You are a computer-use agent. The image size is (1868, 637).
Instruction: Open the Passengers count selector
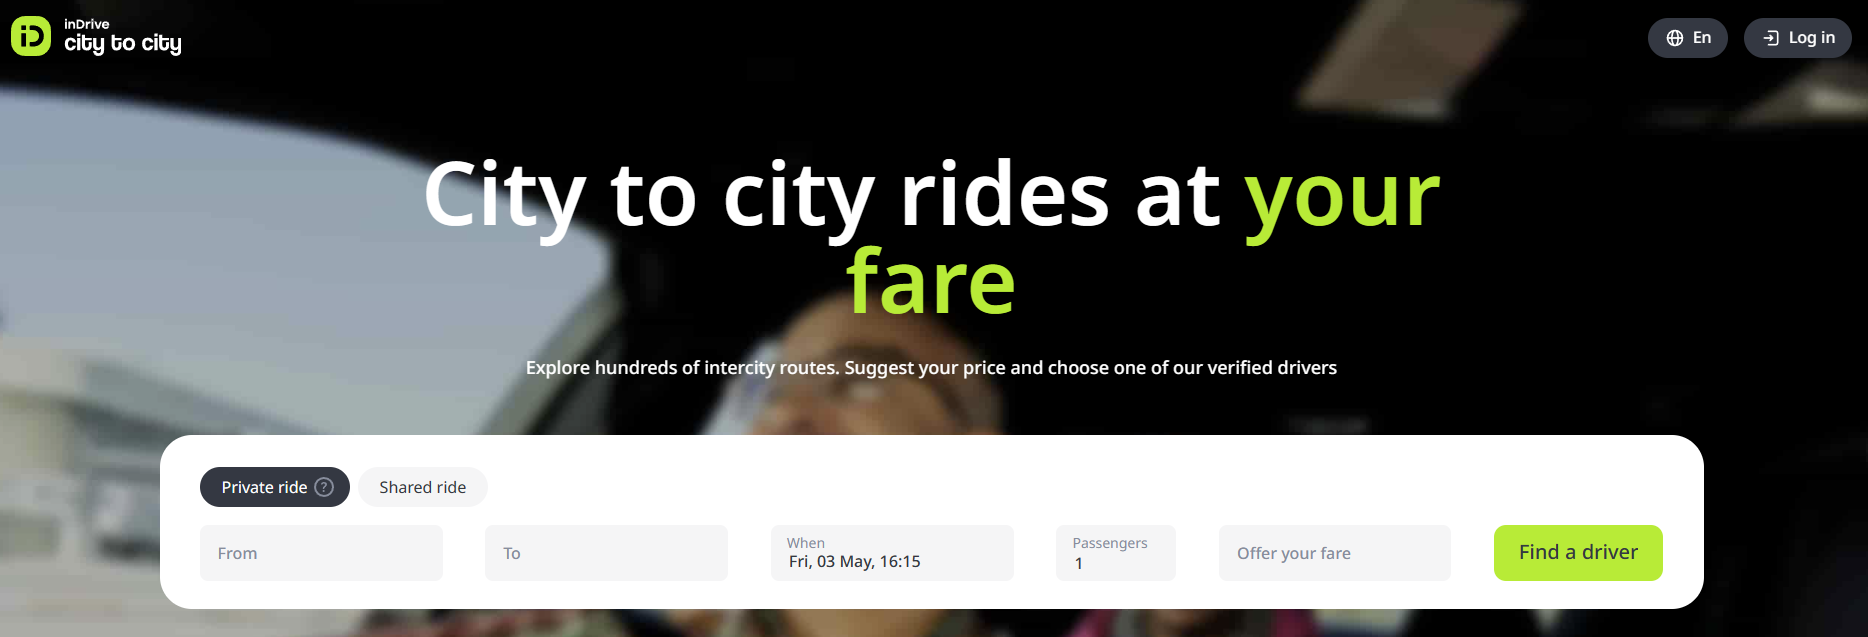pyautogui.click(x=1116, y=553)
